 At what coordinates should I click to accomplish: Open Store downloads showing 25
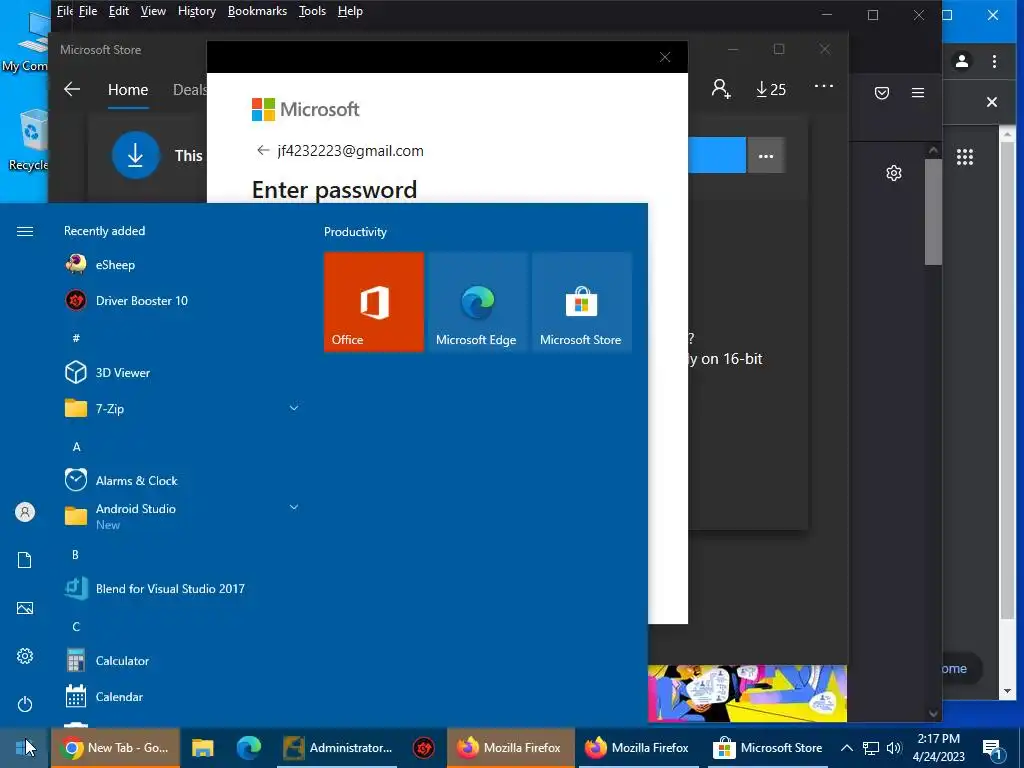point(771,89)
